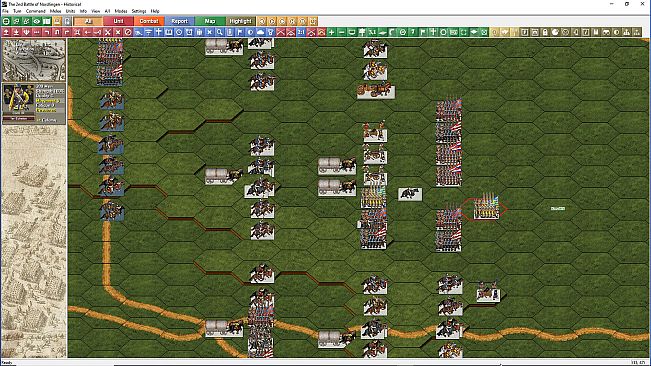Click the red crossed-swords X icon

(x=108, y=32)
